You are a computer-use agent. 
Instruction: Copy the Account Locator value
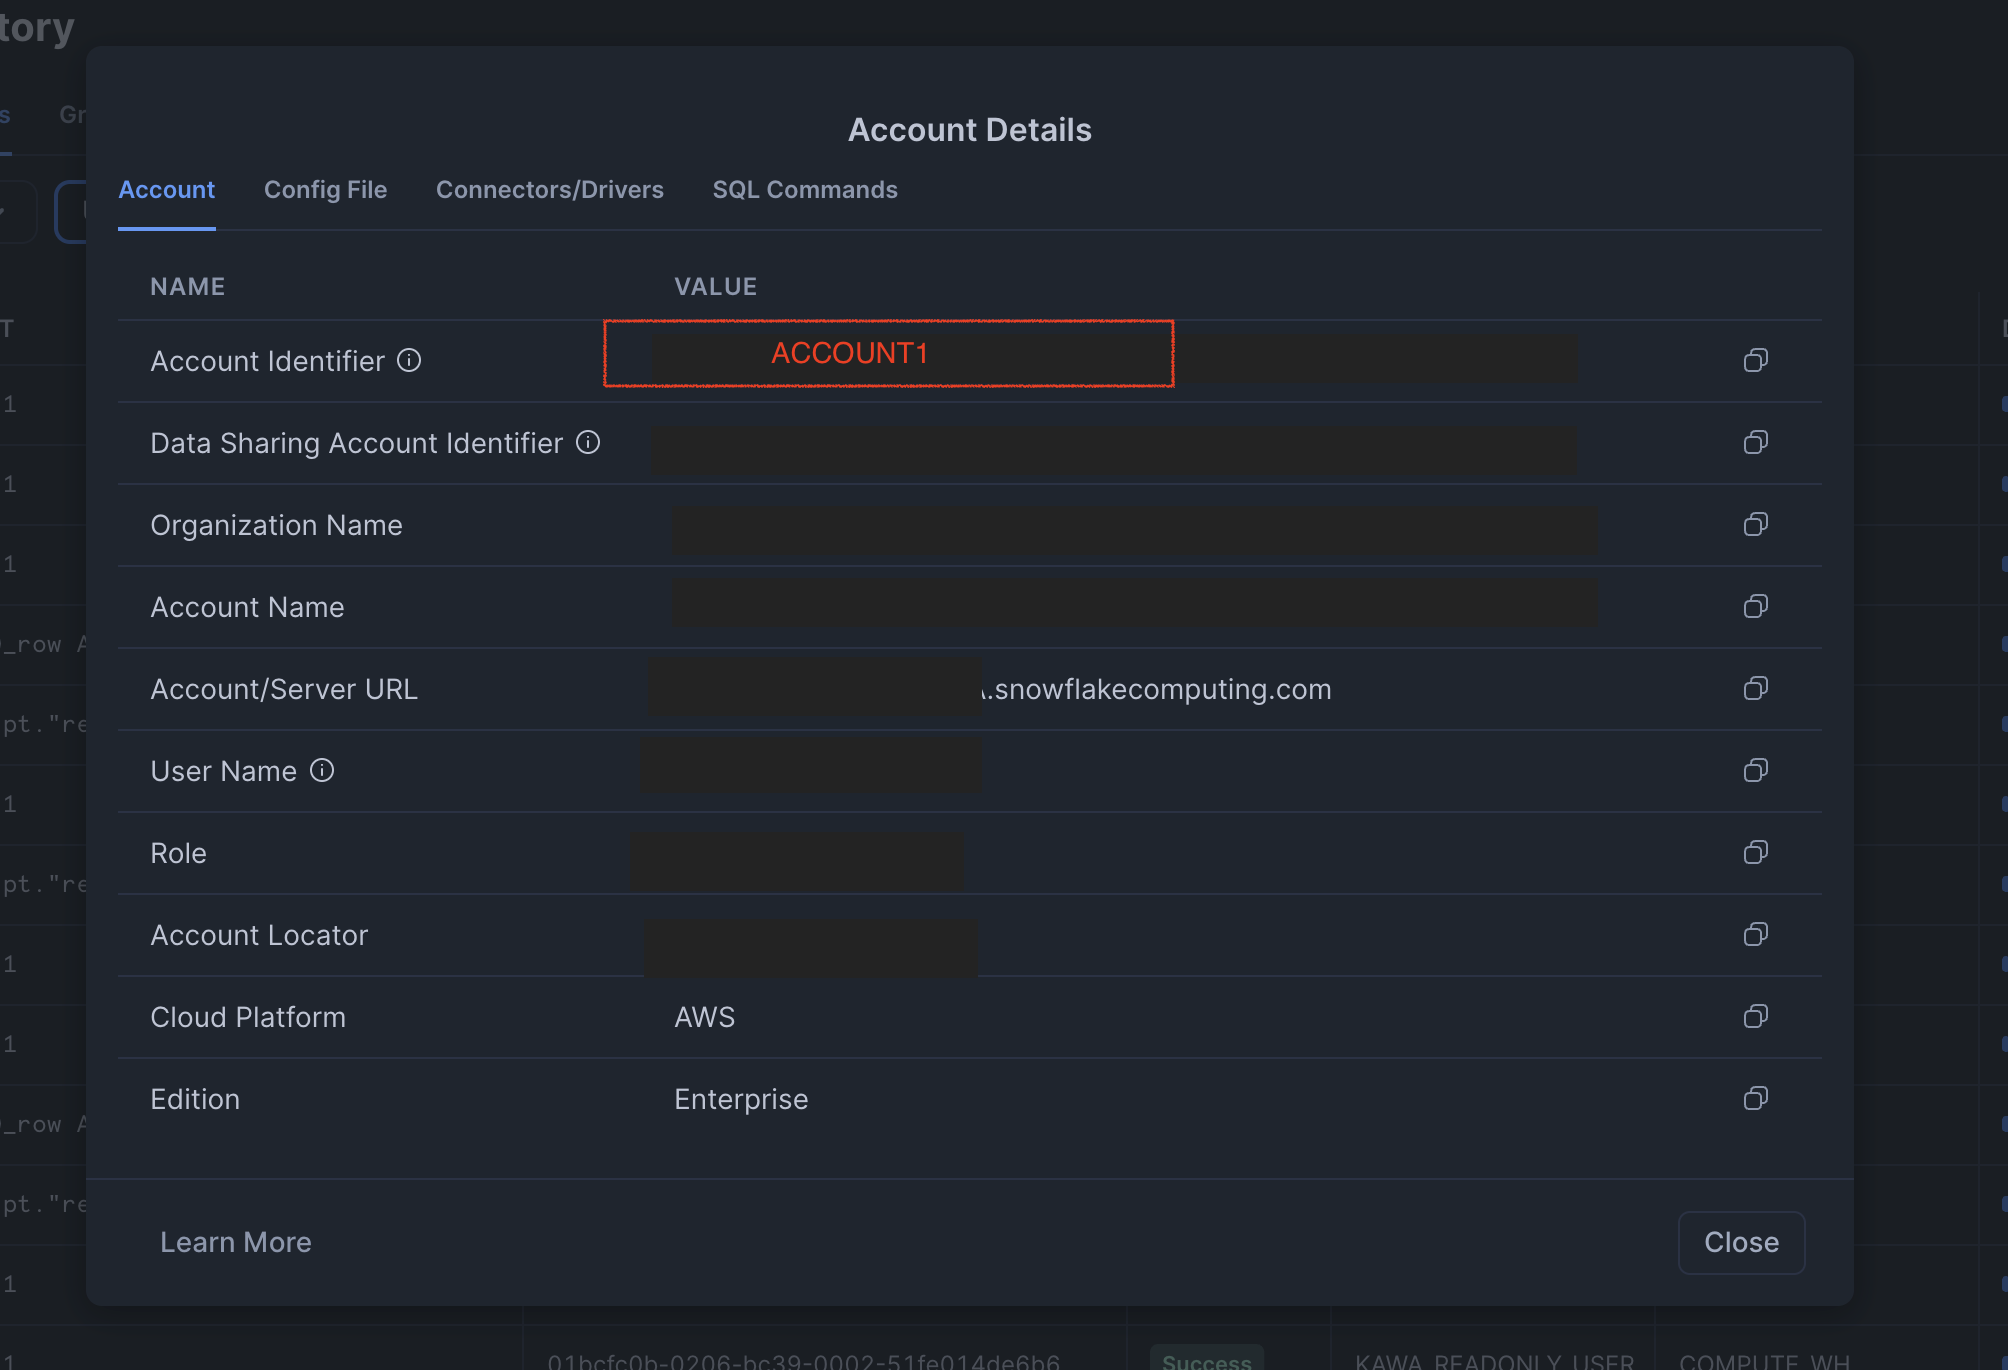click(1755, 934)
